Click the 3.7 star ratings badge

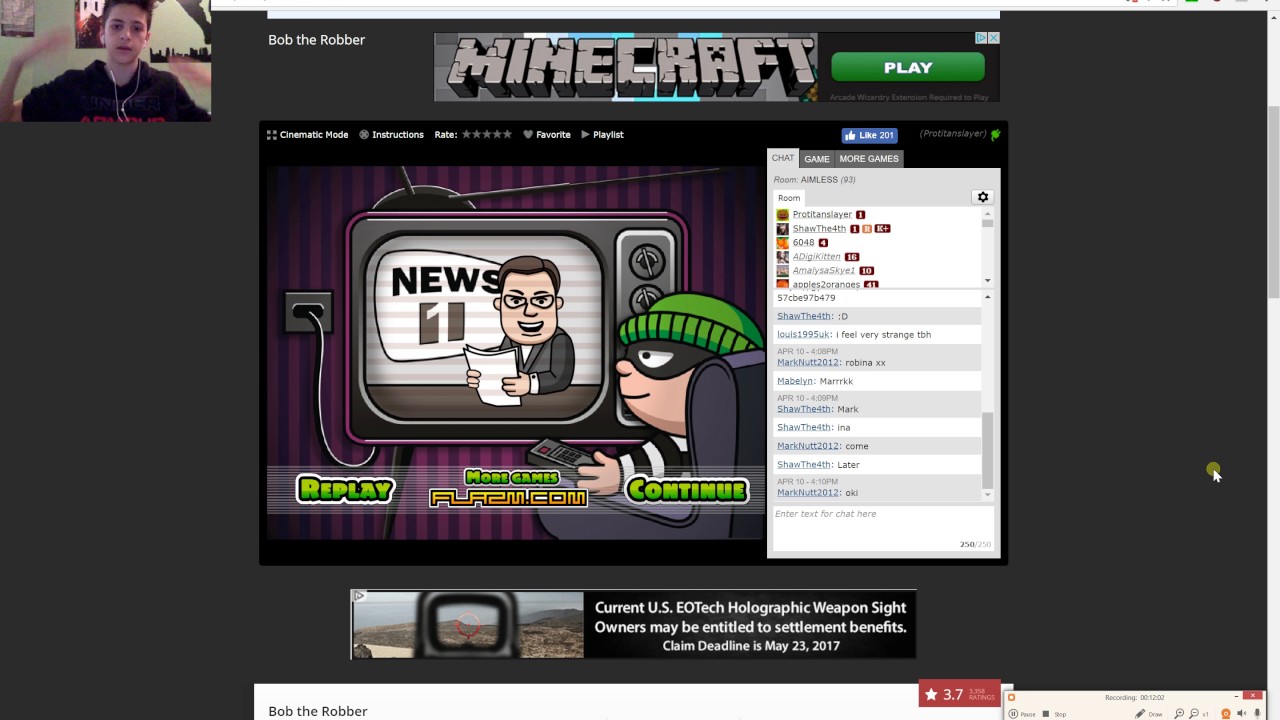click(x=959, y=694)
